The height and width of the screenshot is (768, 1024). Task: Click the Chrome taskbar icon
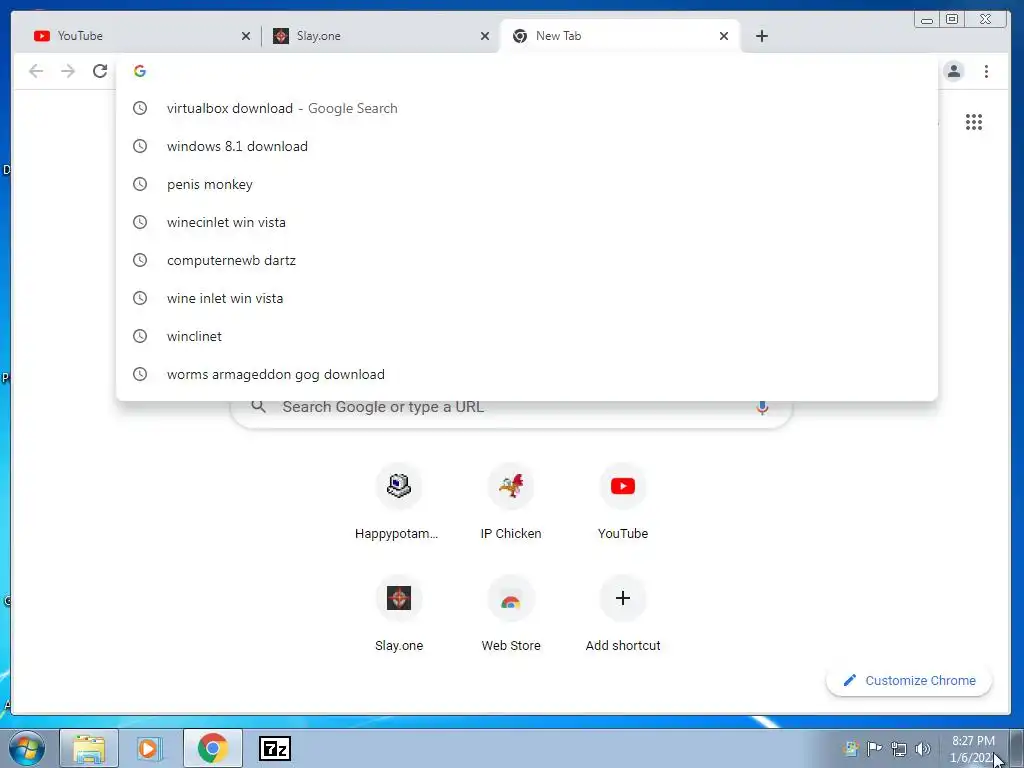point(213,748)
